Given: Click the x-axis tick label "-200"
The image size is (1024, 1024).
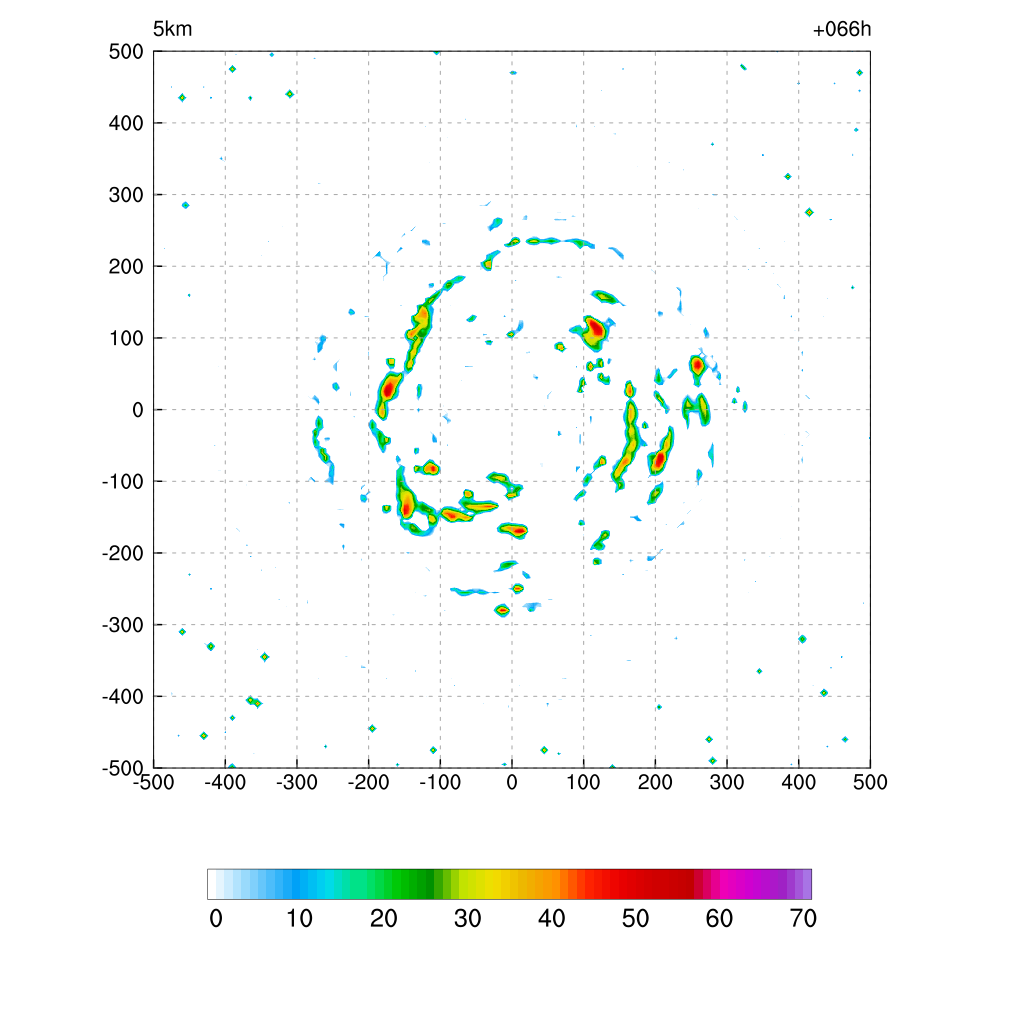Looking at the screenshot, I should tap(369, 782).
